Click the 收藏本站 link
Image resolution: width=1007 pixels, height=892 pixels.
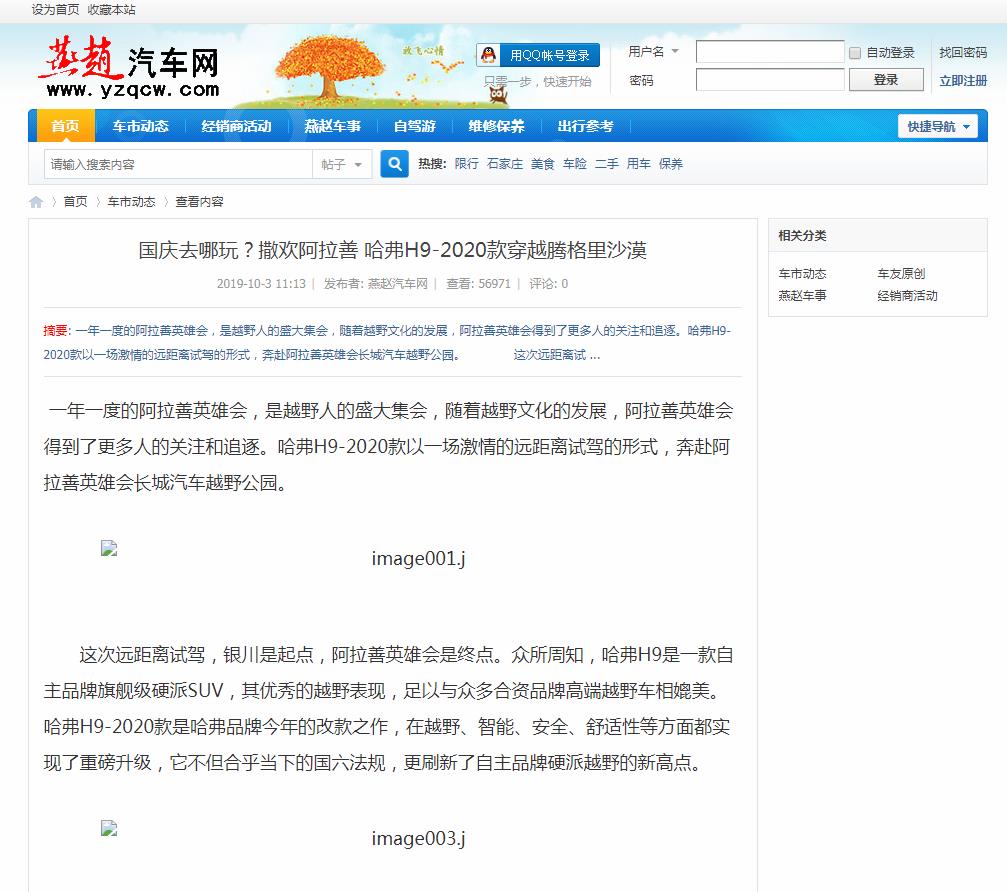click(x=111, y=10)
